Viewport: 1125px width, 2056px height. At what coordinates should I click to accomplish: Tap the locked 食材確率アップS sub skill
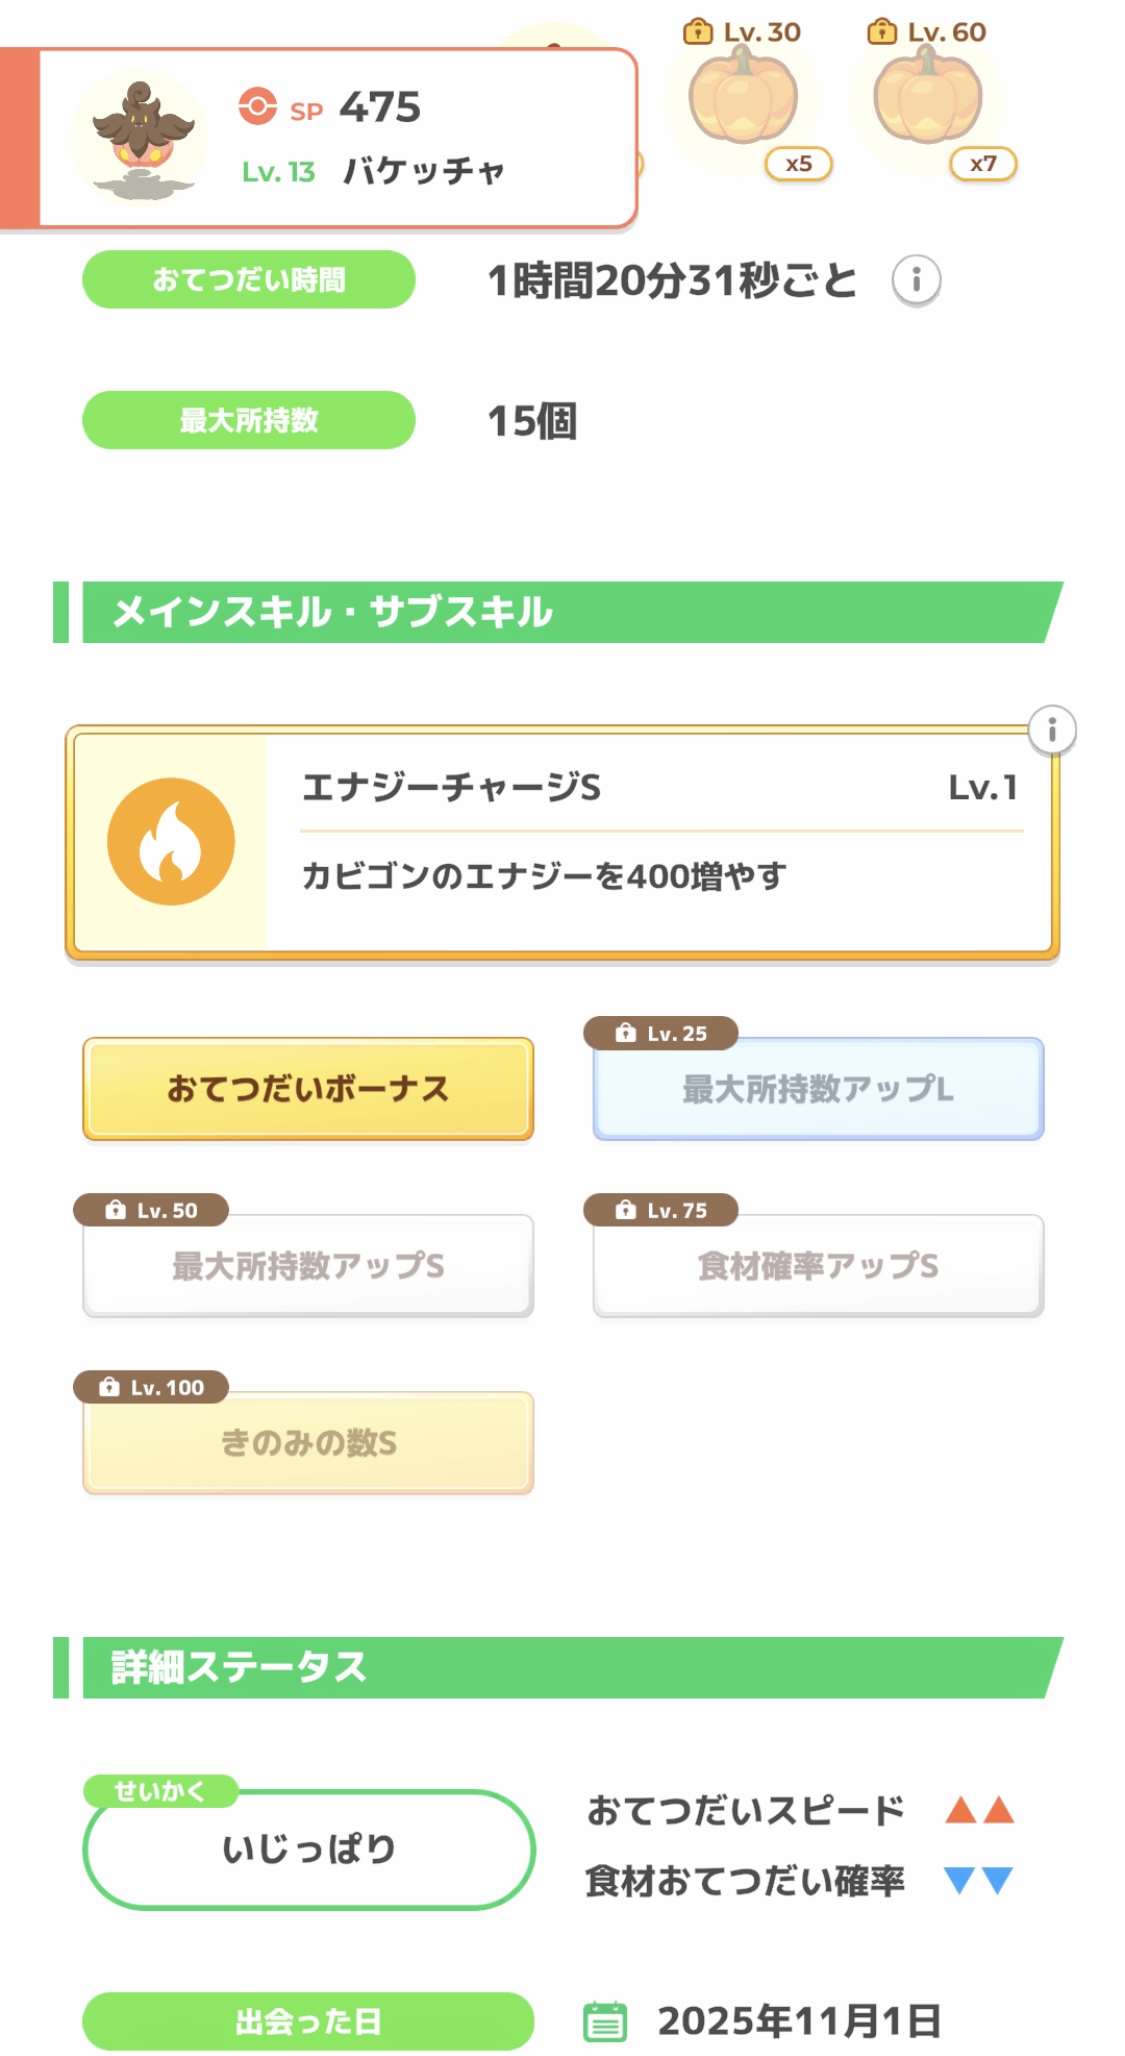(x=818, y=1265)
